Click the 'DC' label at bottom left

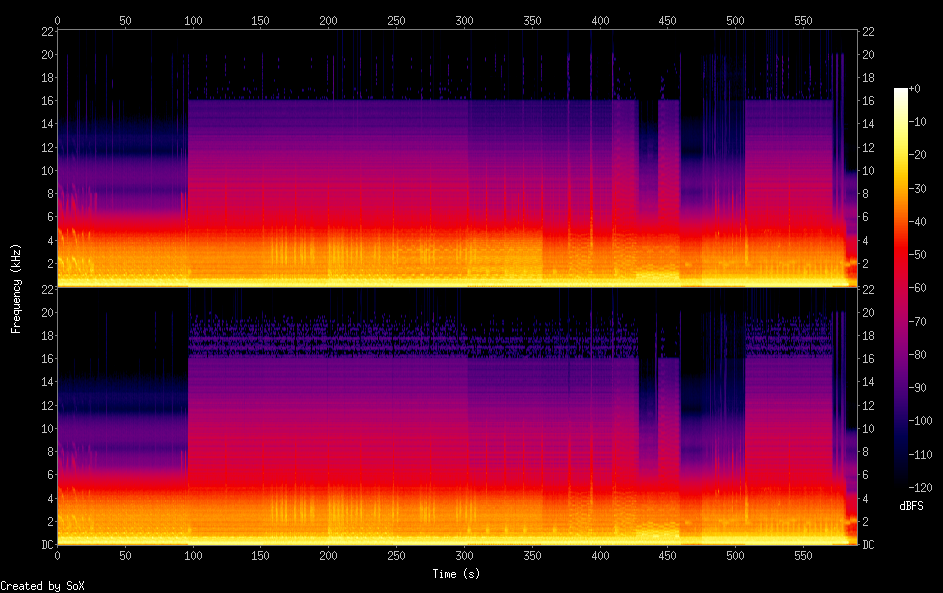click(x=45, y=545)
